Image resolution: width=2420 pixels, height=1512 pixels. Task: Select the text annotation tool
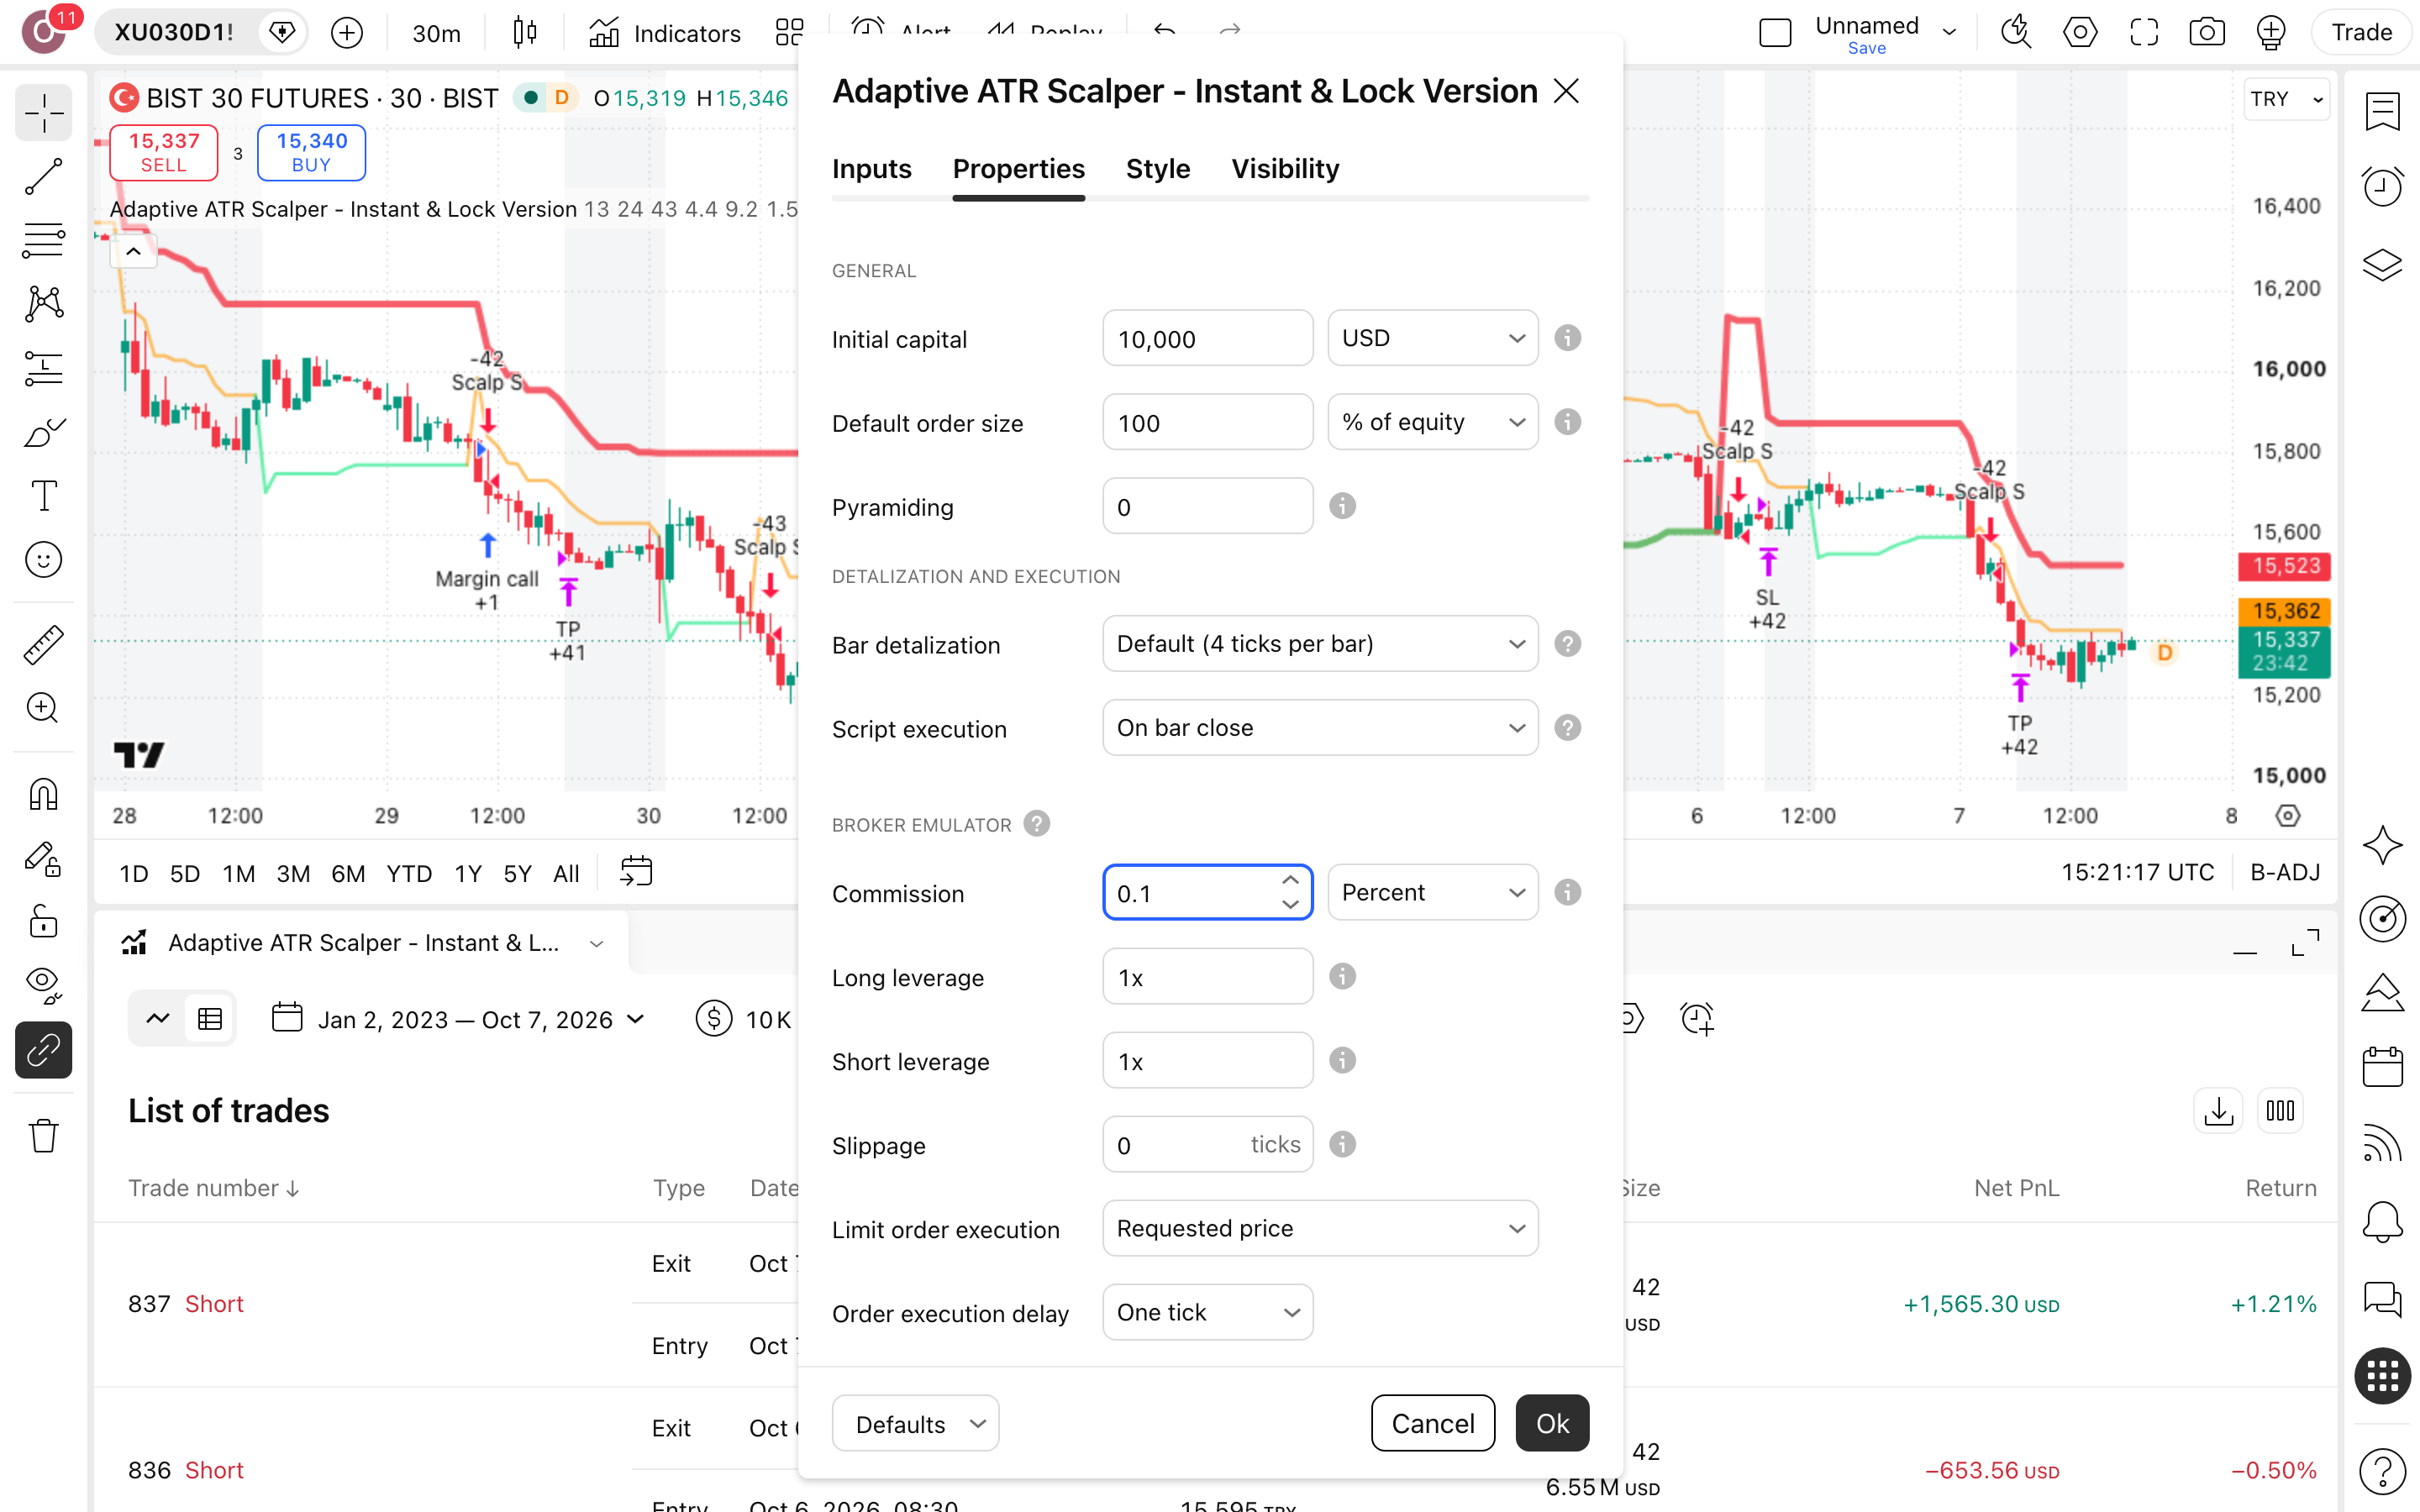(43, 496)
